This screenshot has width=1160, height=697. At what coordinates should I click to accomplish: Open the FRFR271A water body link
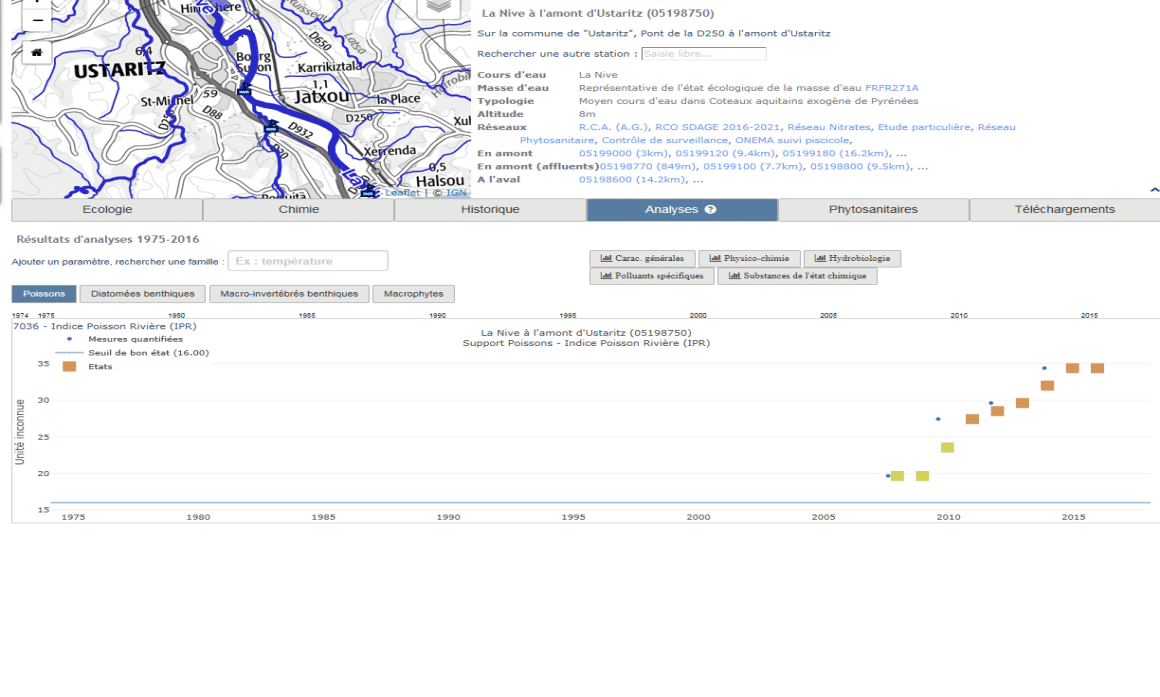(891, 88)
